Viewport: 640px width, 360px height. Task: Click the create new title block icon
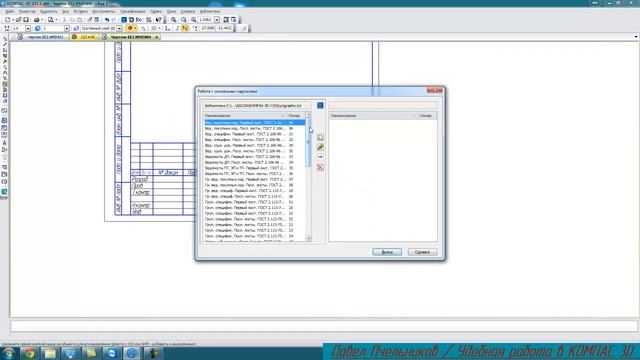pyautogui.click(x=320, y=137)
